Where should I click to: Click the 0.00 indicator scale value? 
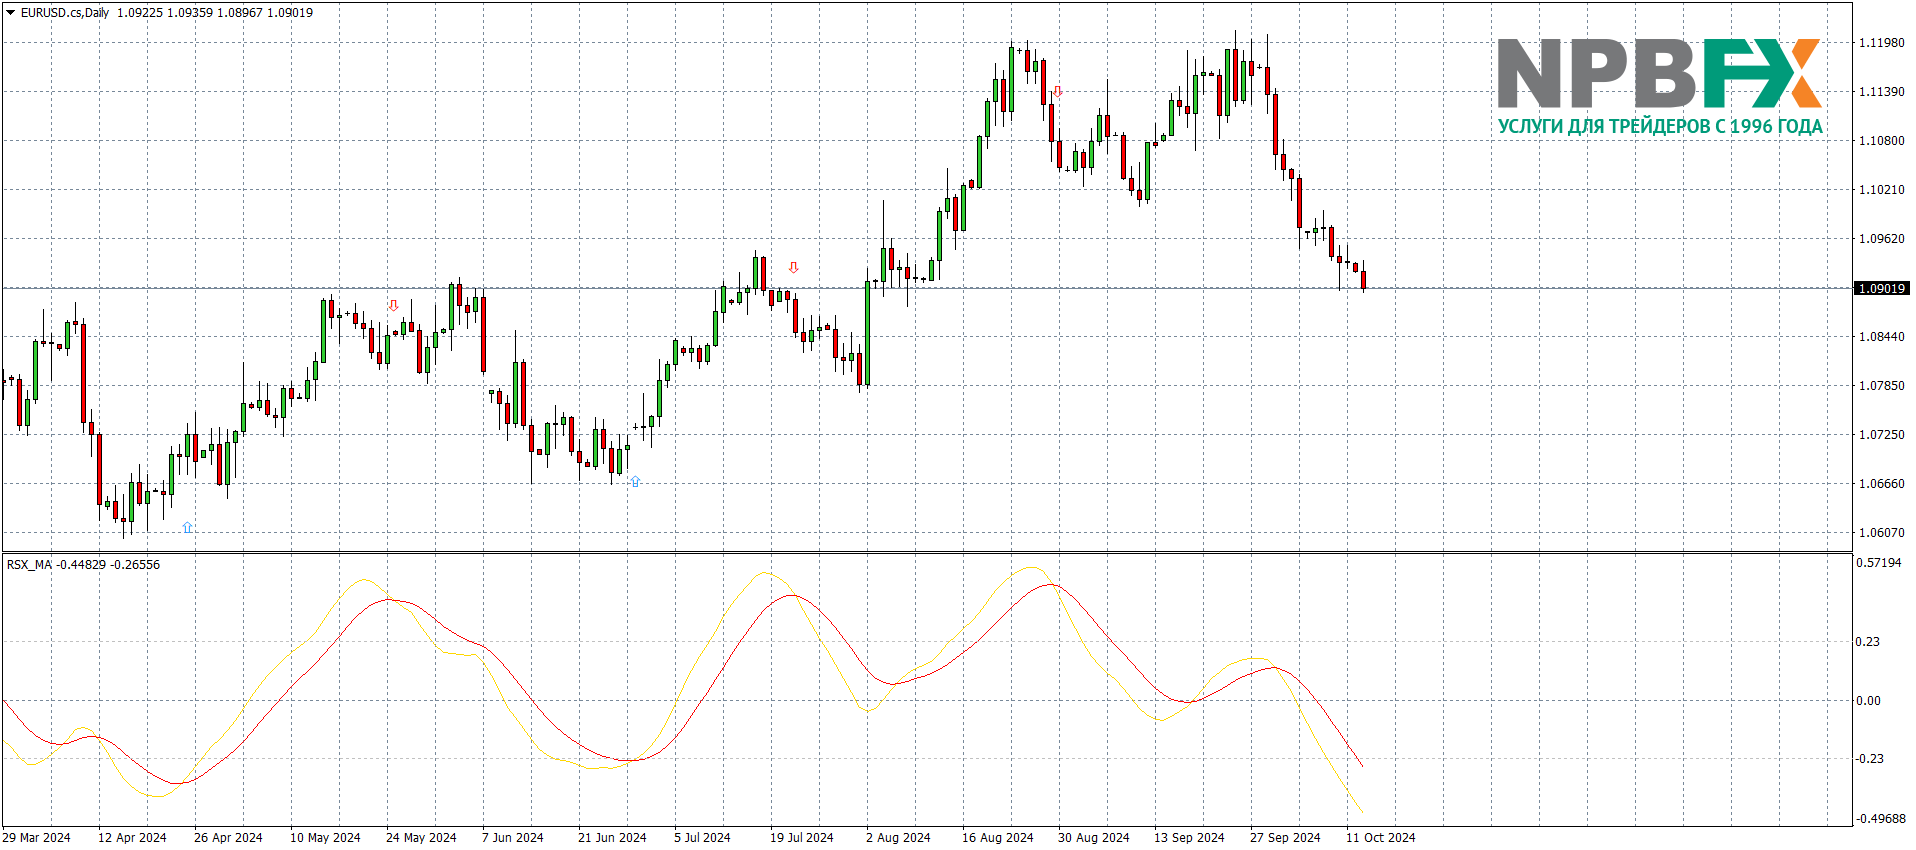tap(1868, 701)
